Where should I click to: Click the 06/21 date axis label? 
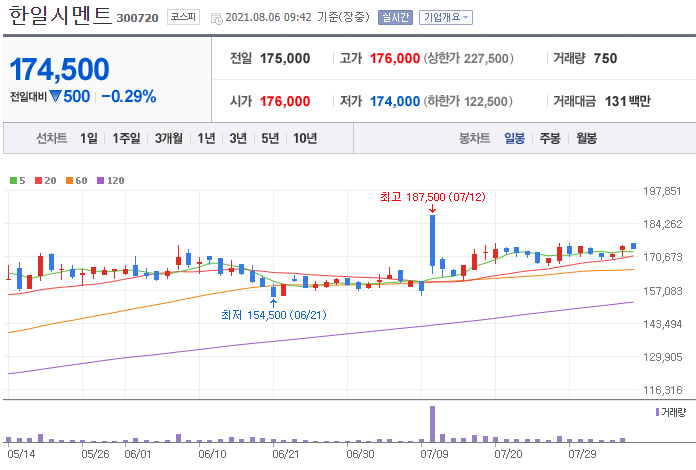(285, 454)
